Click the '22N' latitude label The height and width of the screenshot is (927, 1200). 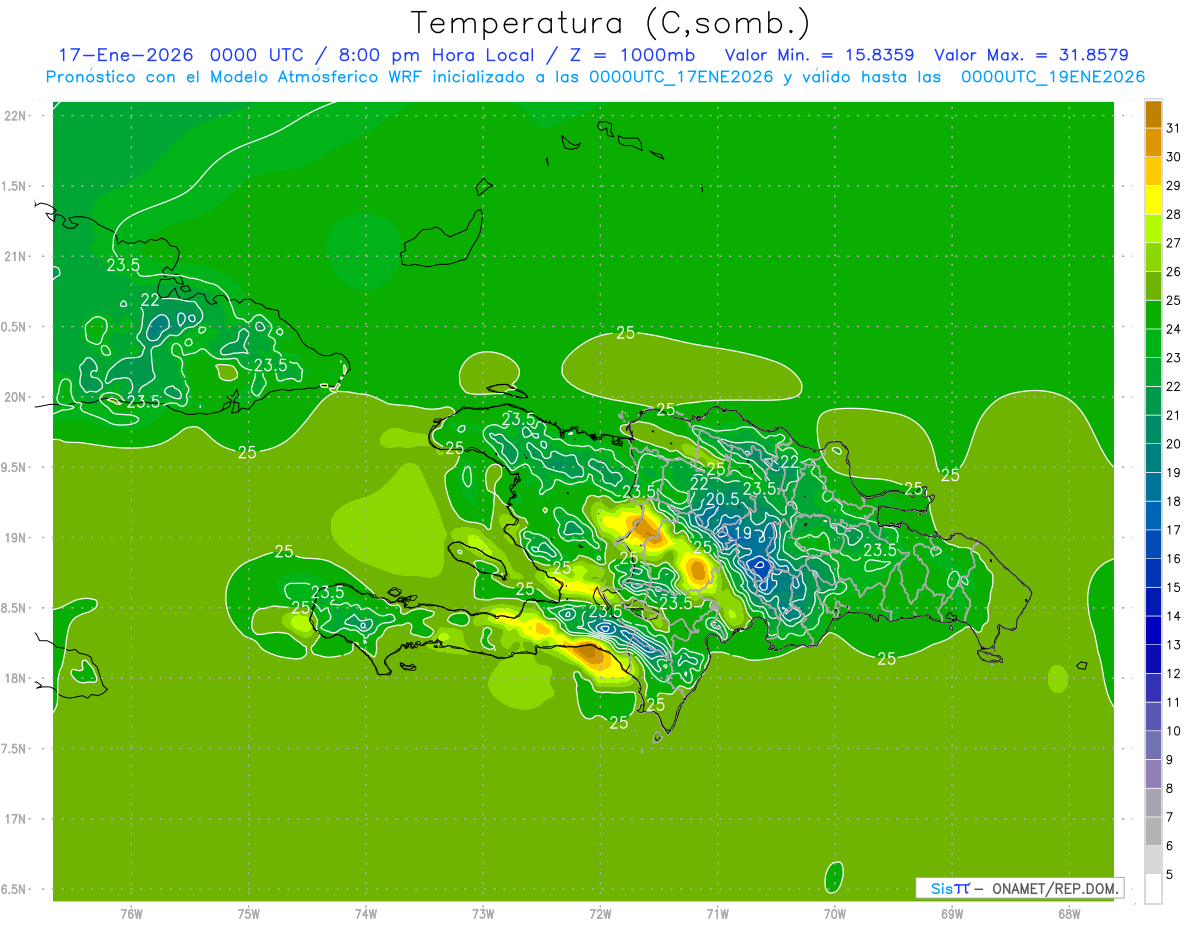[x=15, y=115]
